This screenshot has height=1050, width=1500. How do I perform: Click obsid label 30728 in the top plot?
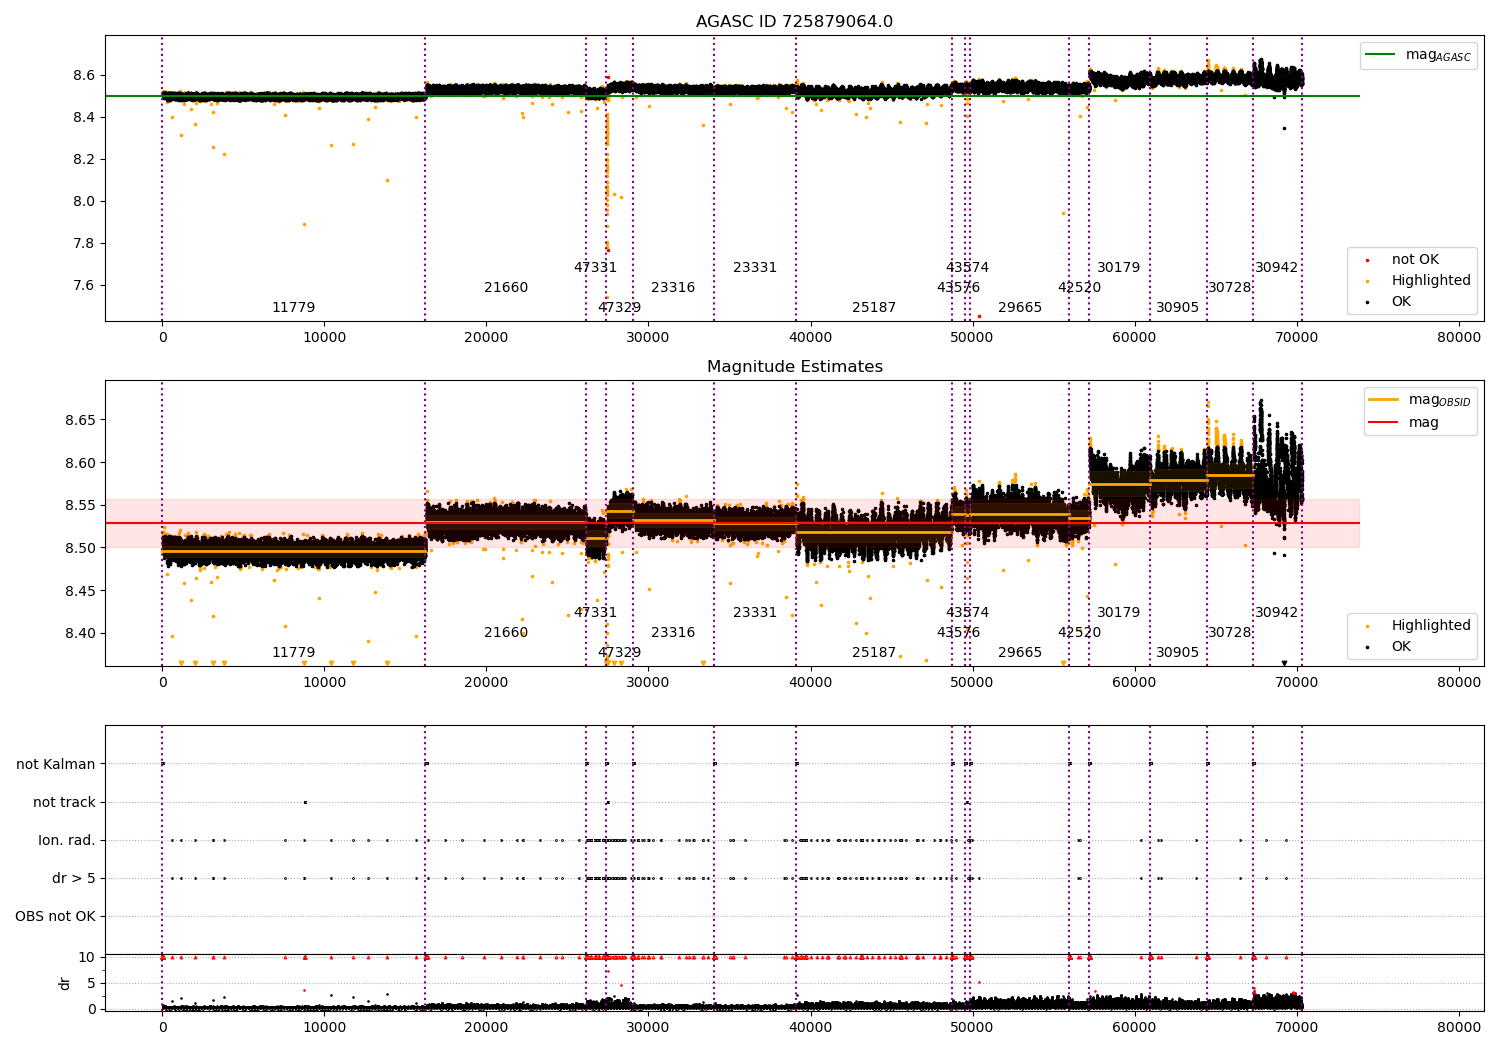coord(1230,288)
